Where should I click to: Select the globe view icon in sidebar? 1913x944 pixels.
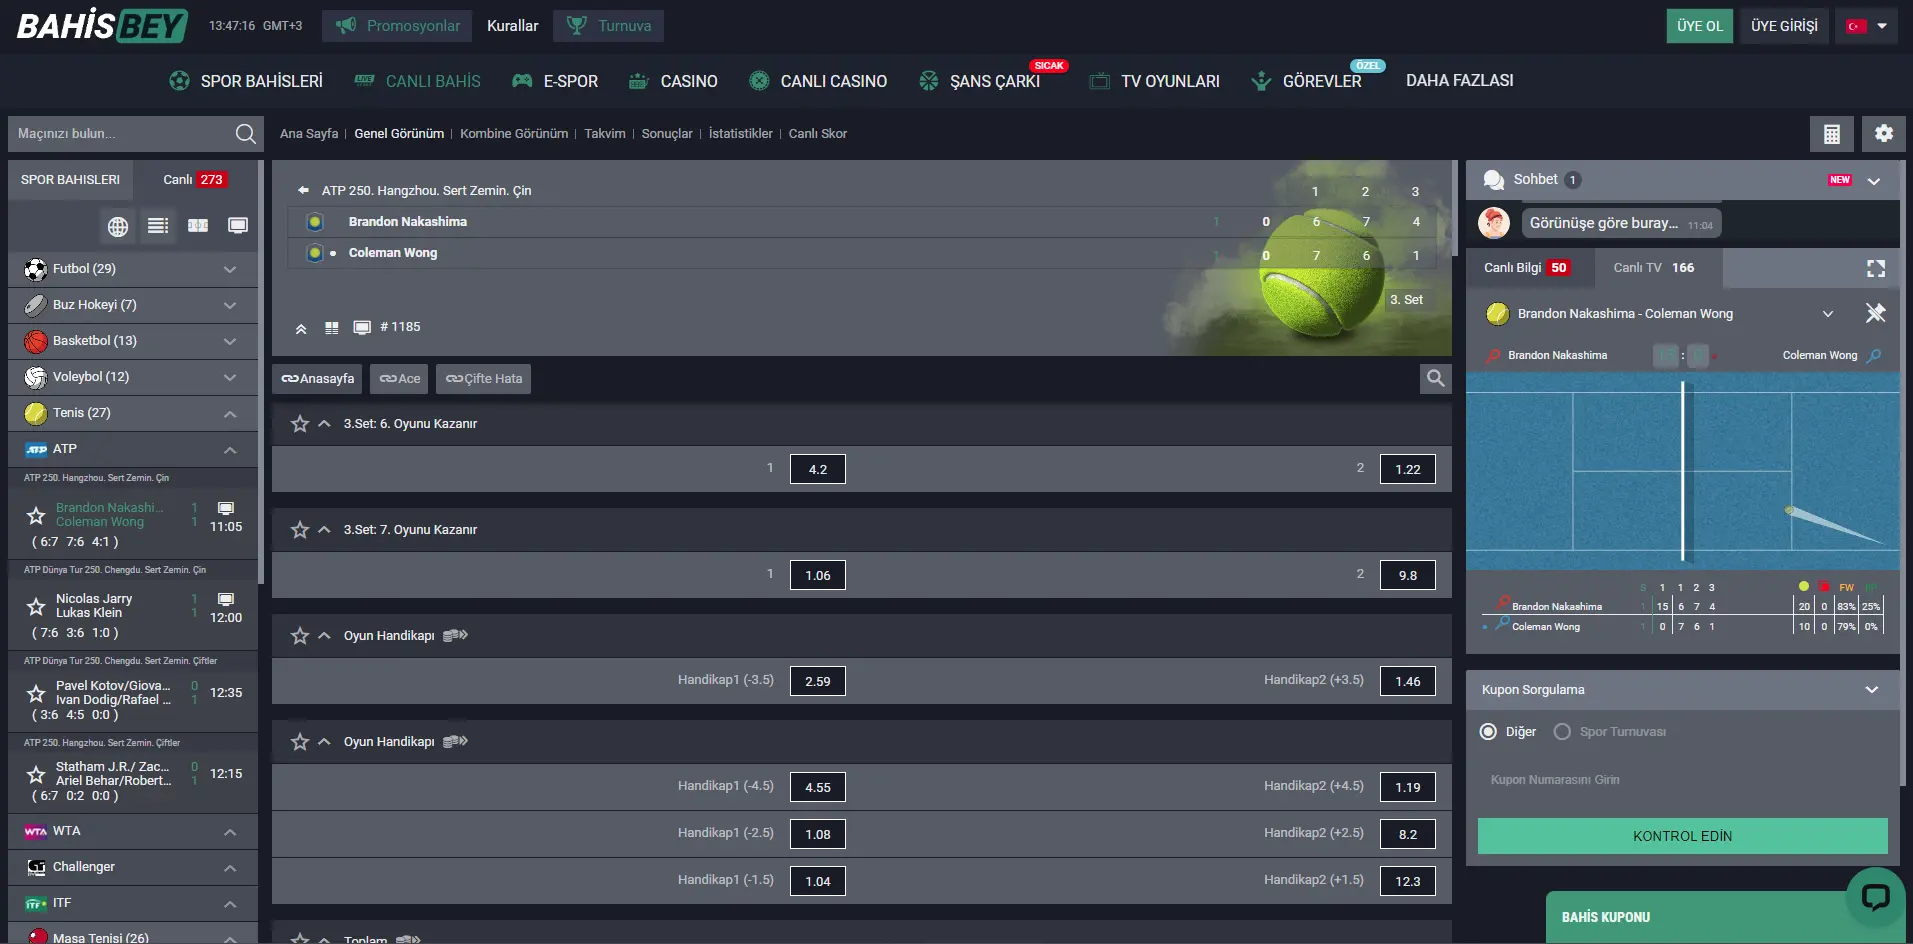coord(118,226)
